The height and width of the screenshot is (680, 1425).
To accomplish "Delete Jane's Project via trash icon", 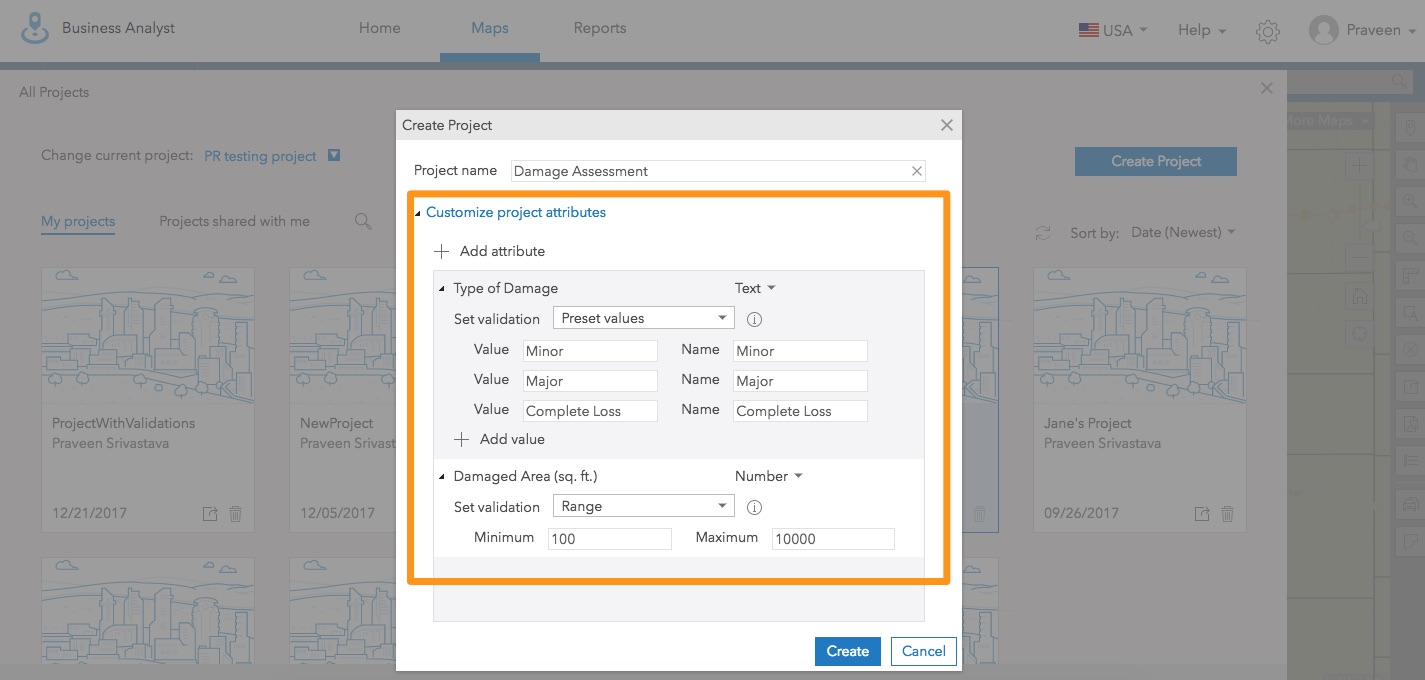I will coord(1228,514).
